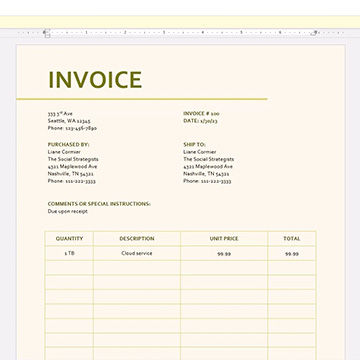Click the DATE field line
Image resolution: width=360 pixels, height=360 pixels.
click(x=200, y=121)
